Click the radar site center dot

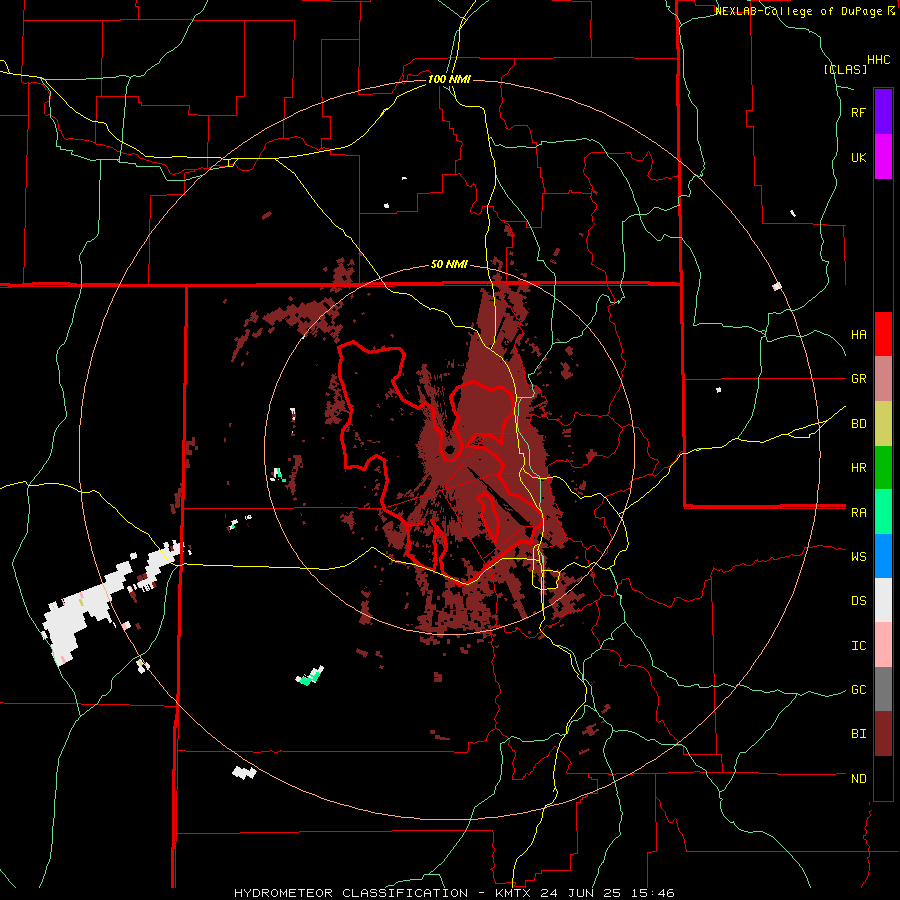tap(449, 449)
